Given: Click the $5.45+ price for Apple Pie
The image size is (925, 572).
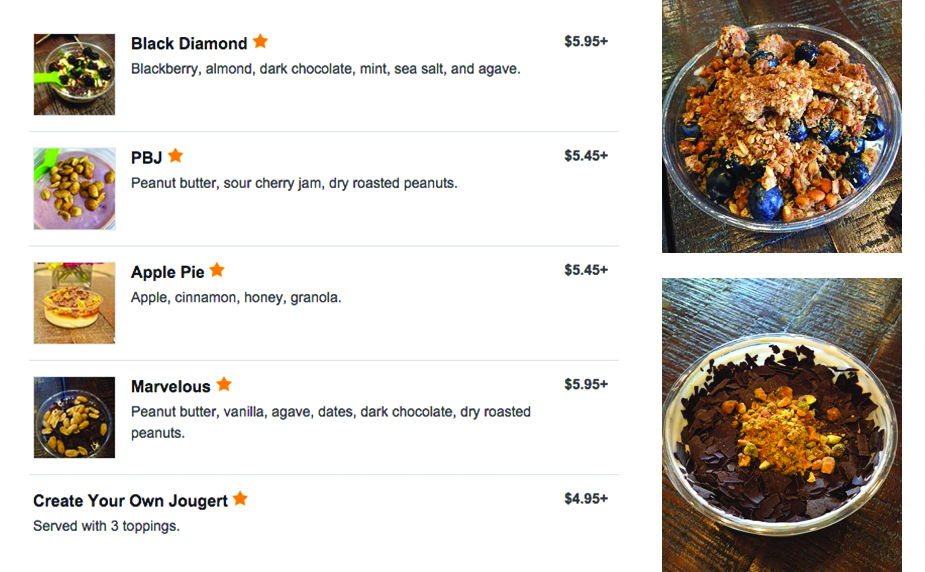Looking at the screenshot, I should pos(586,270).
